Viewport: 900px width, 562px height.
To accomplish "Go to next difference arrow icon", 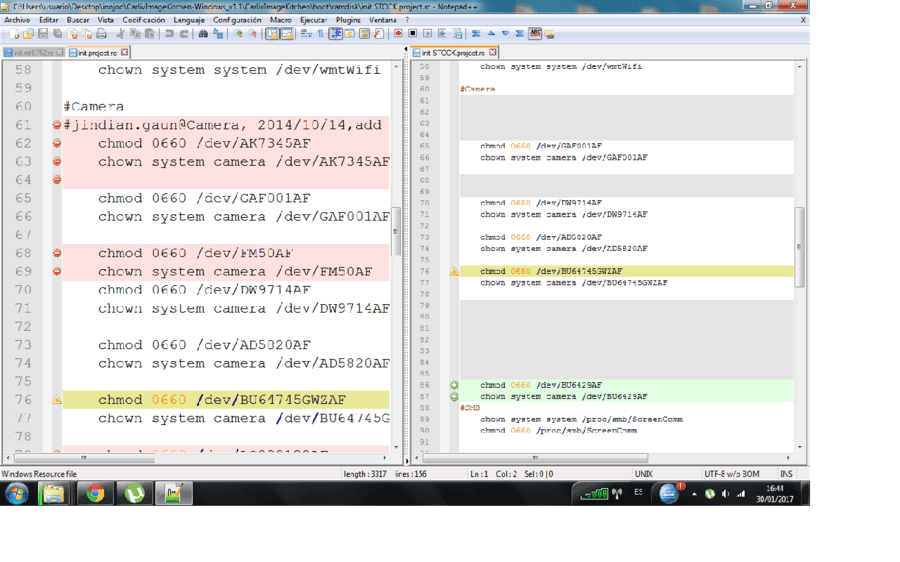I will pyautogui.click(x=505, y=34).
